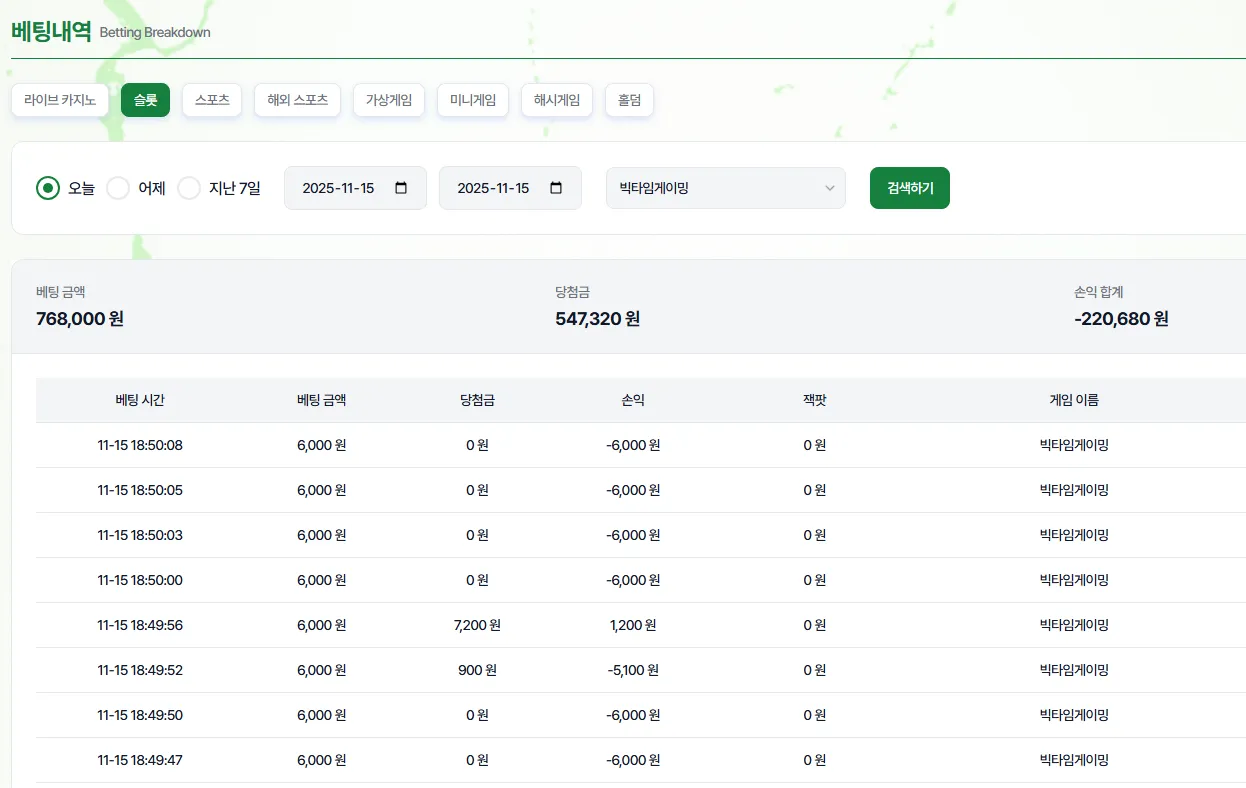Click the green 검색하기 search button
Viewport: 1246px width, 788px height.
[910, 188]
